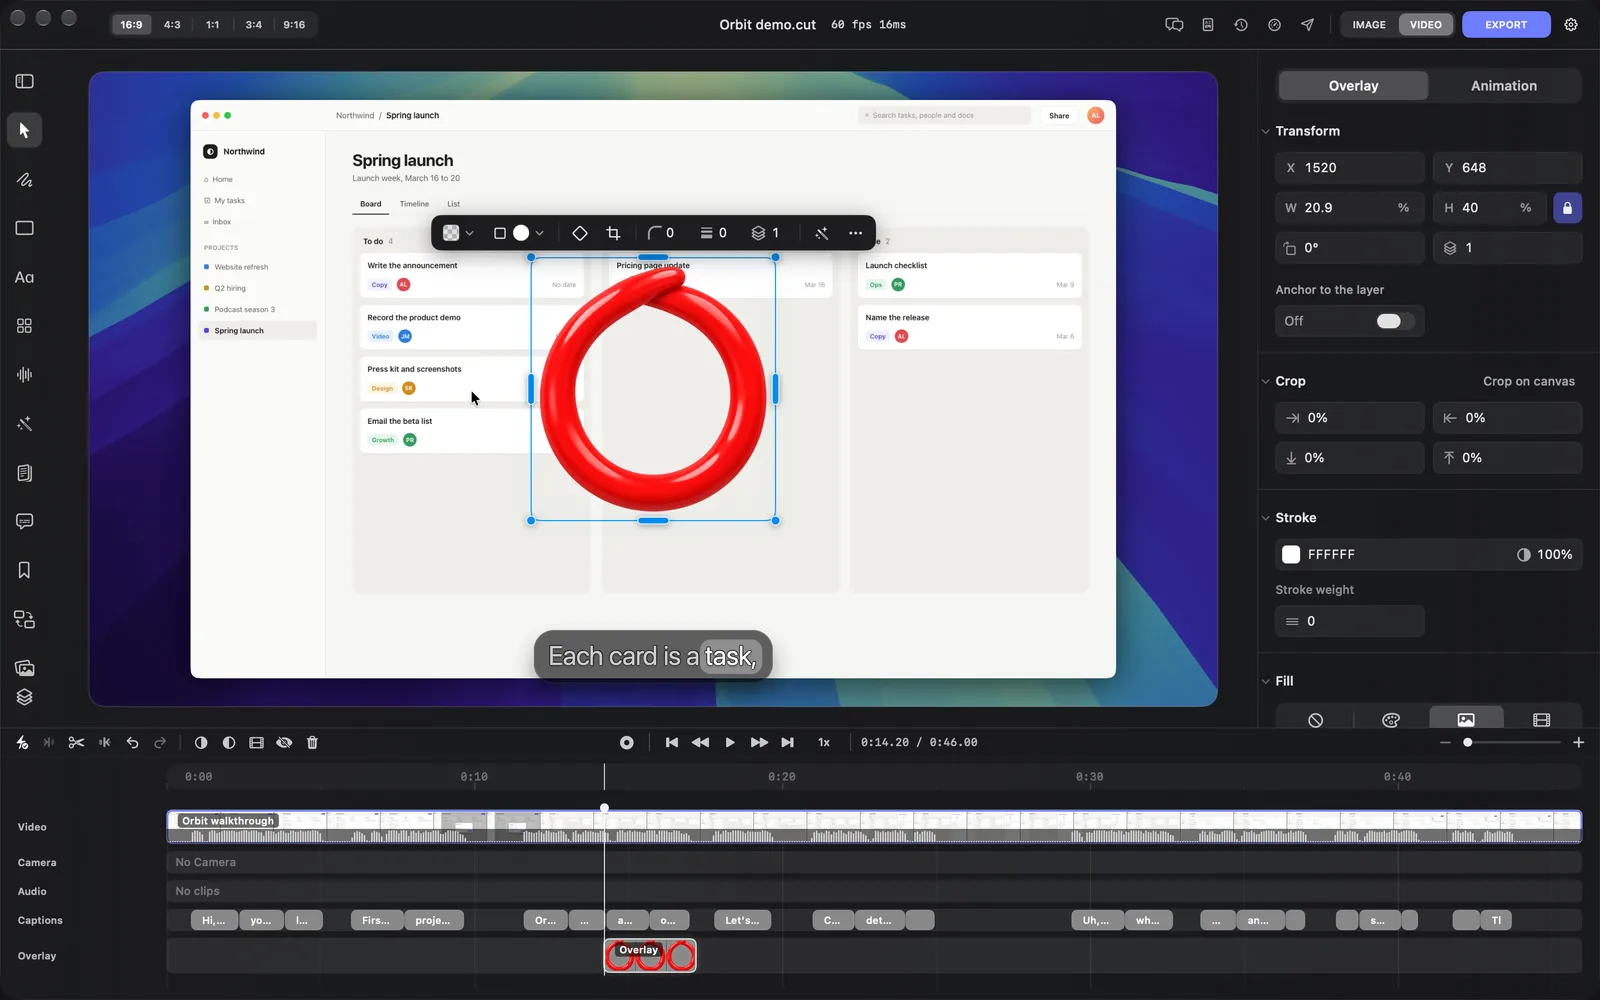The width and height of the screenshot is (1600, 1000).
Task: Click the EXPORT button
Action: click(x=1506, y=24)
